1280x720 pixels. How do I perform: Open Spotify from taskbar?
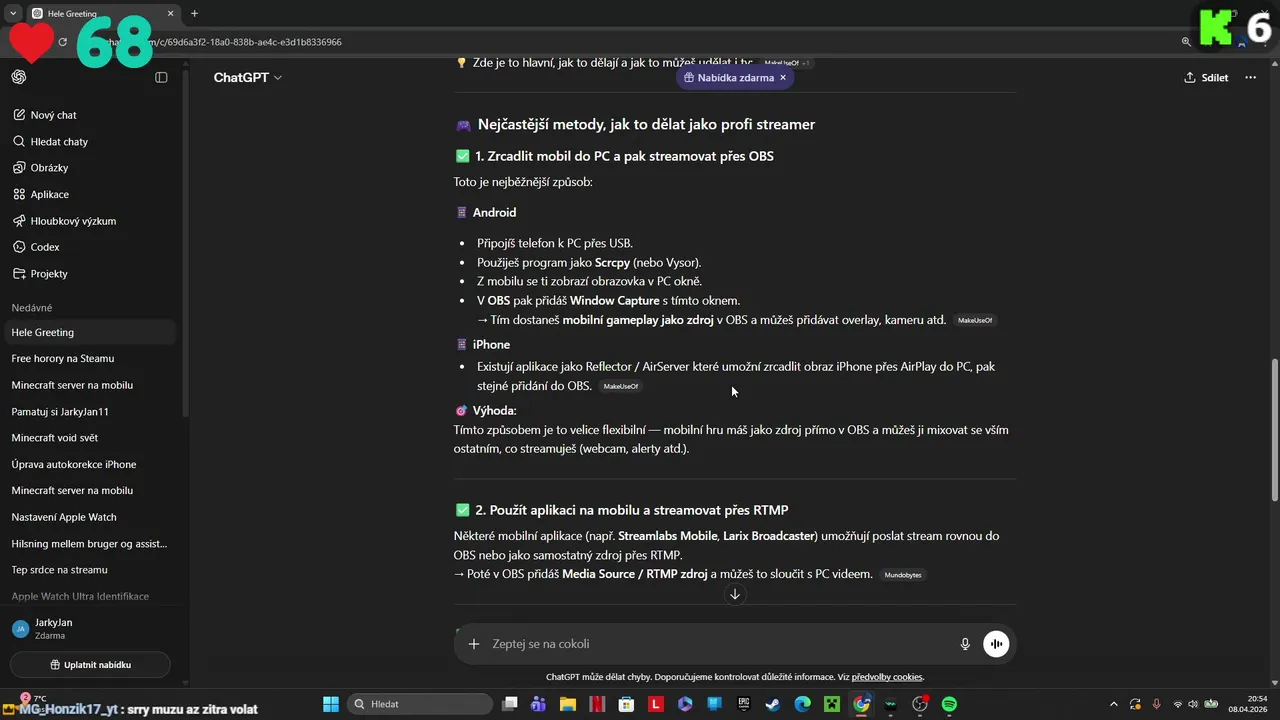coord(949,704)
